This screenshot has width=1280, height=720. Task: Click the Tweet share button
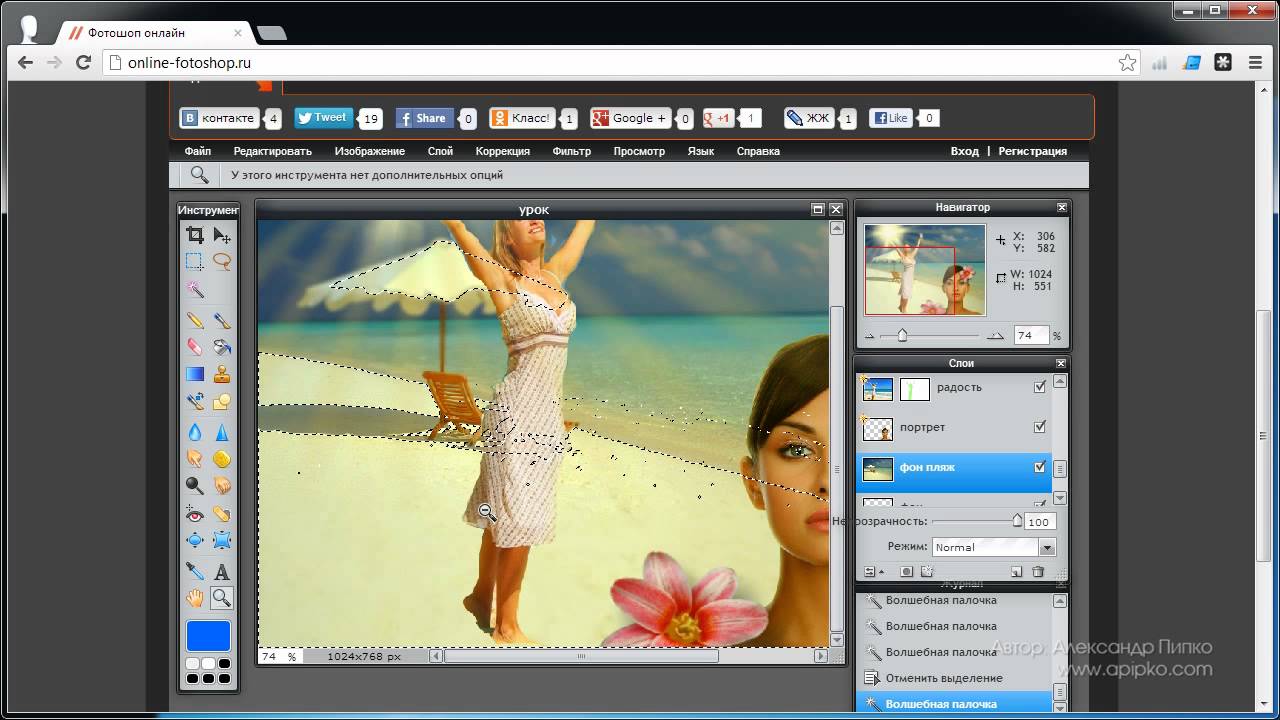tap(323, 118)
